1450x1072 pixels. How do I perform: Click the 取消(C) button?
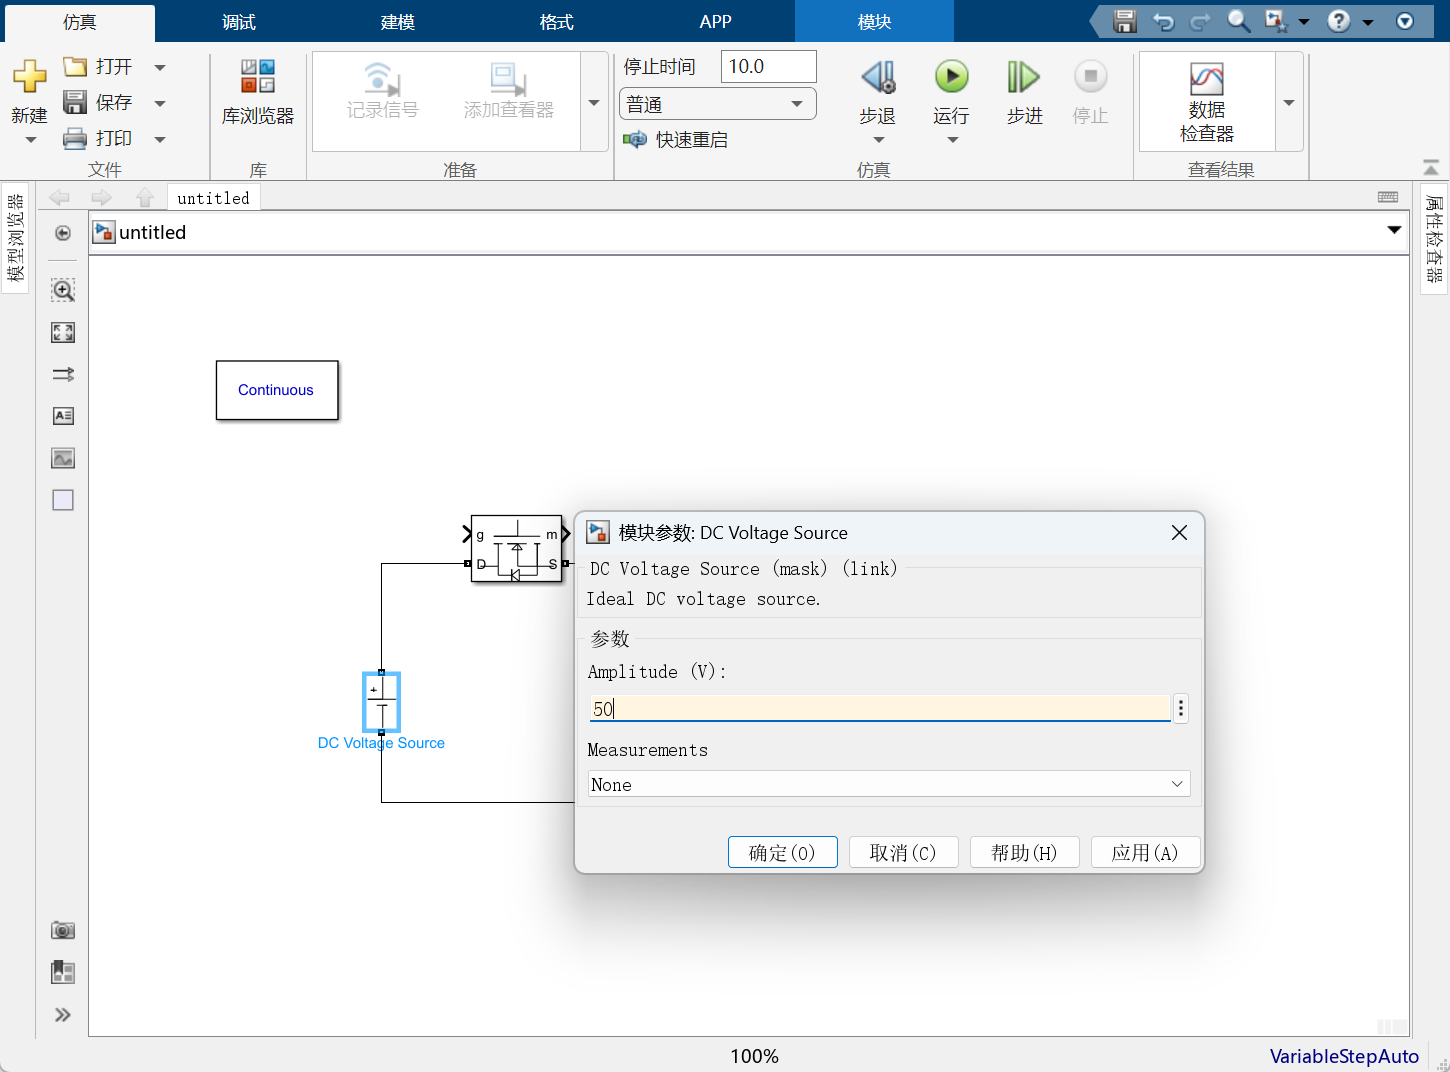click(903, 852)
